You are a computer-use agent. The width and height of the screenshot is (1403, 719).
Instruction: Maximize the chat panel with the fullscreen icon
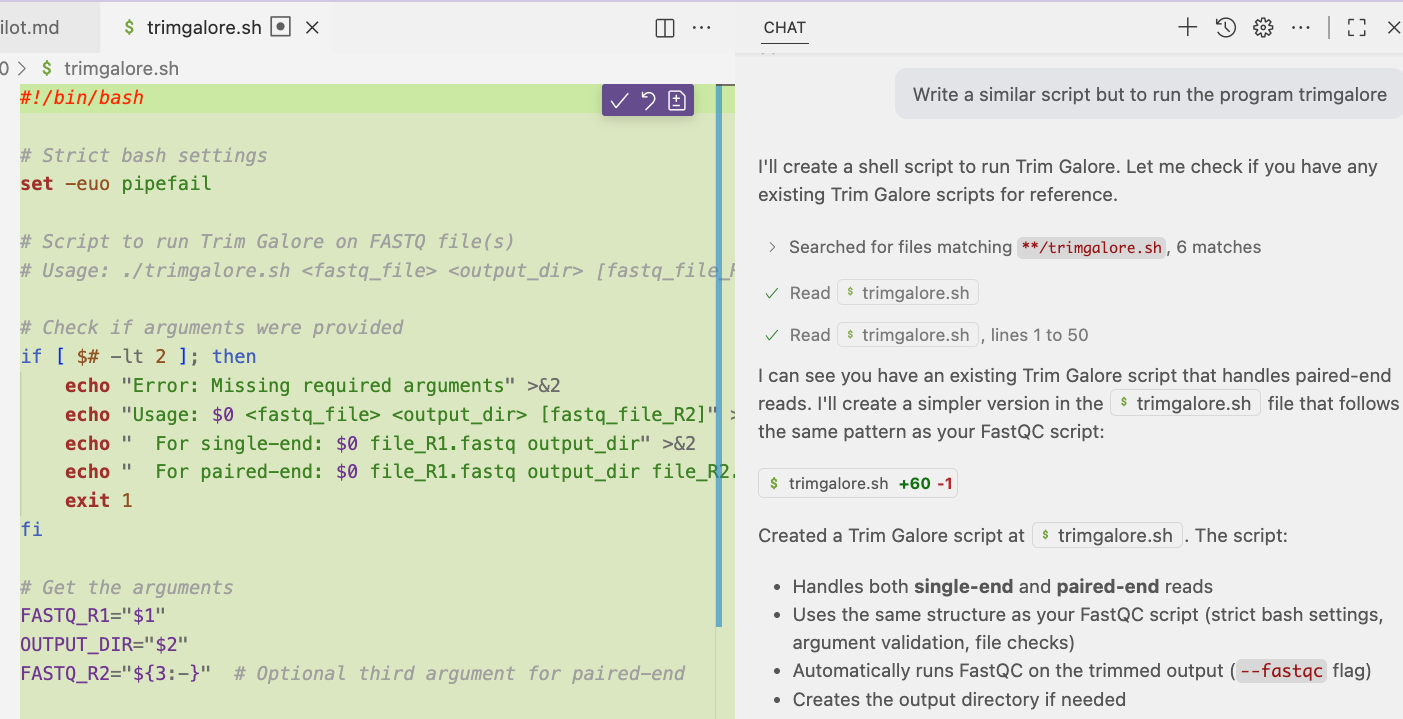(1356, 28)
